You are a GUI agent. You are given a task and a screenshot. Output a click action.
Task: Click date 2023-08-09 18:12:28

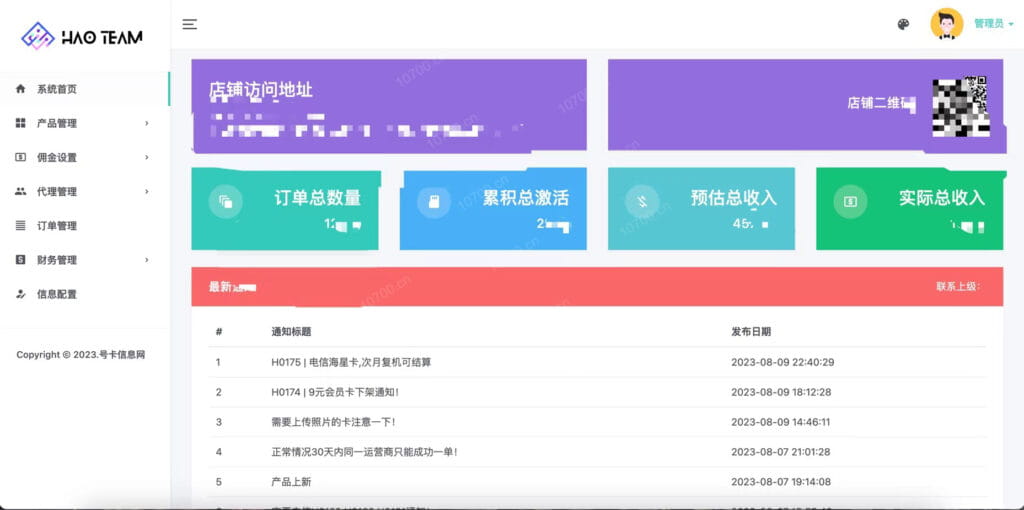pyautogui.click(x=781, y=392)
